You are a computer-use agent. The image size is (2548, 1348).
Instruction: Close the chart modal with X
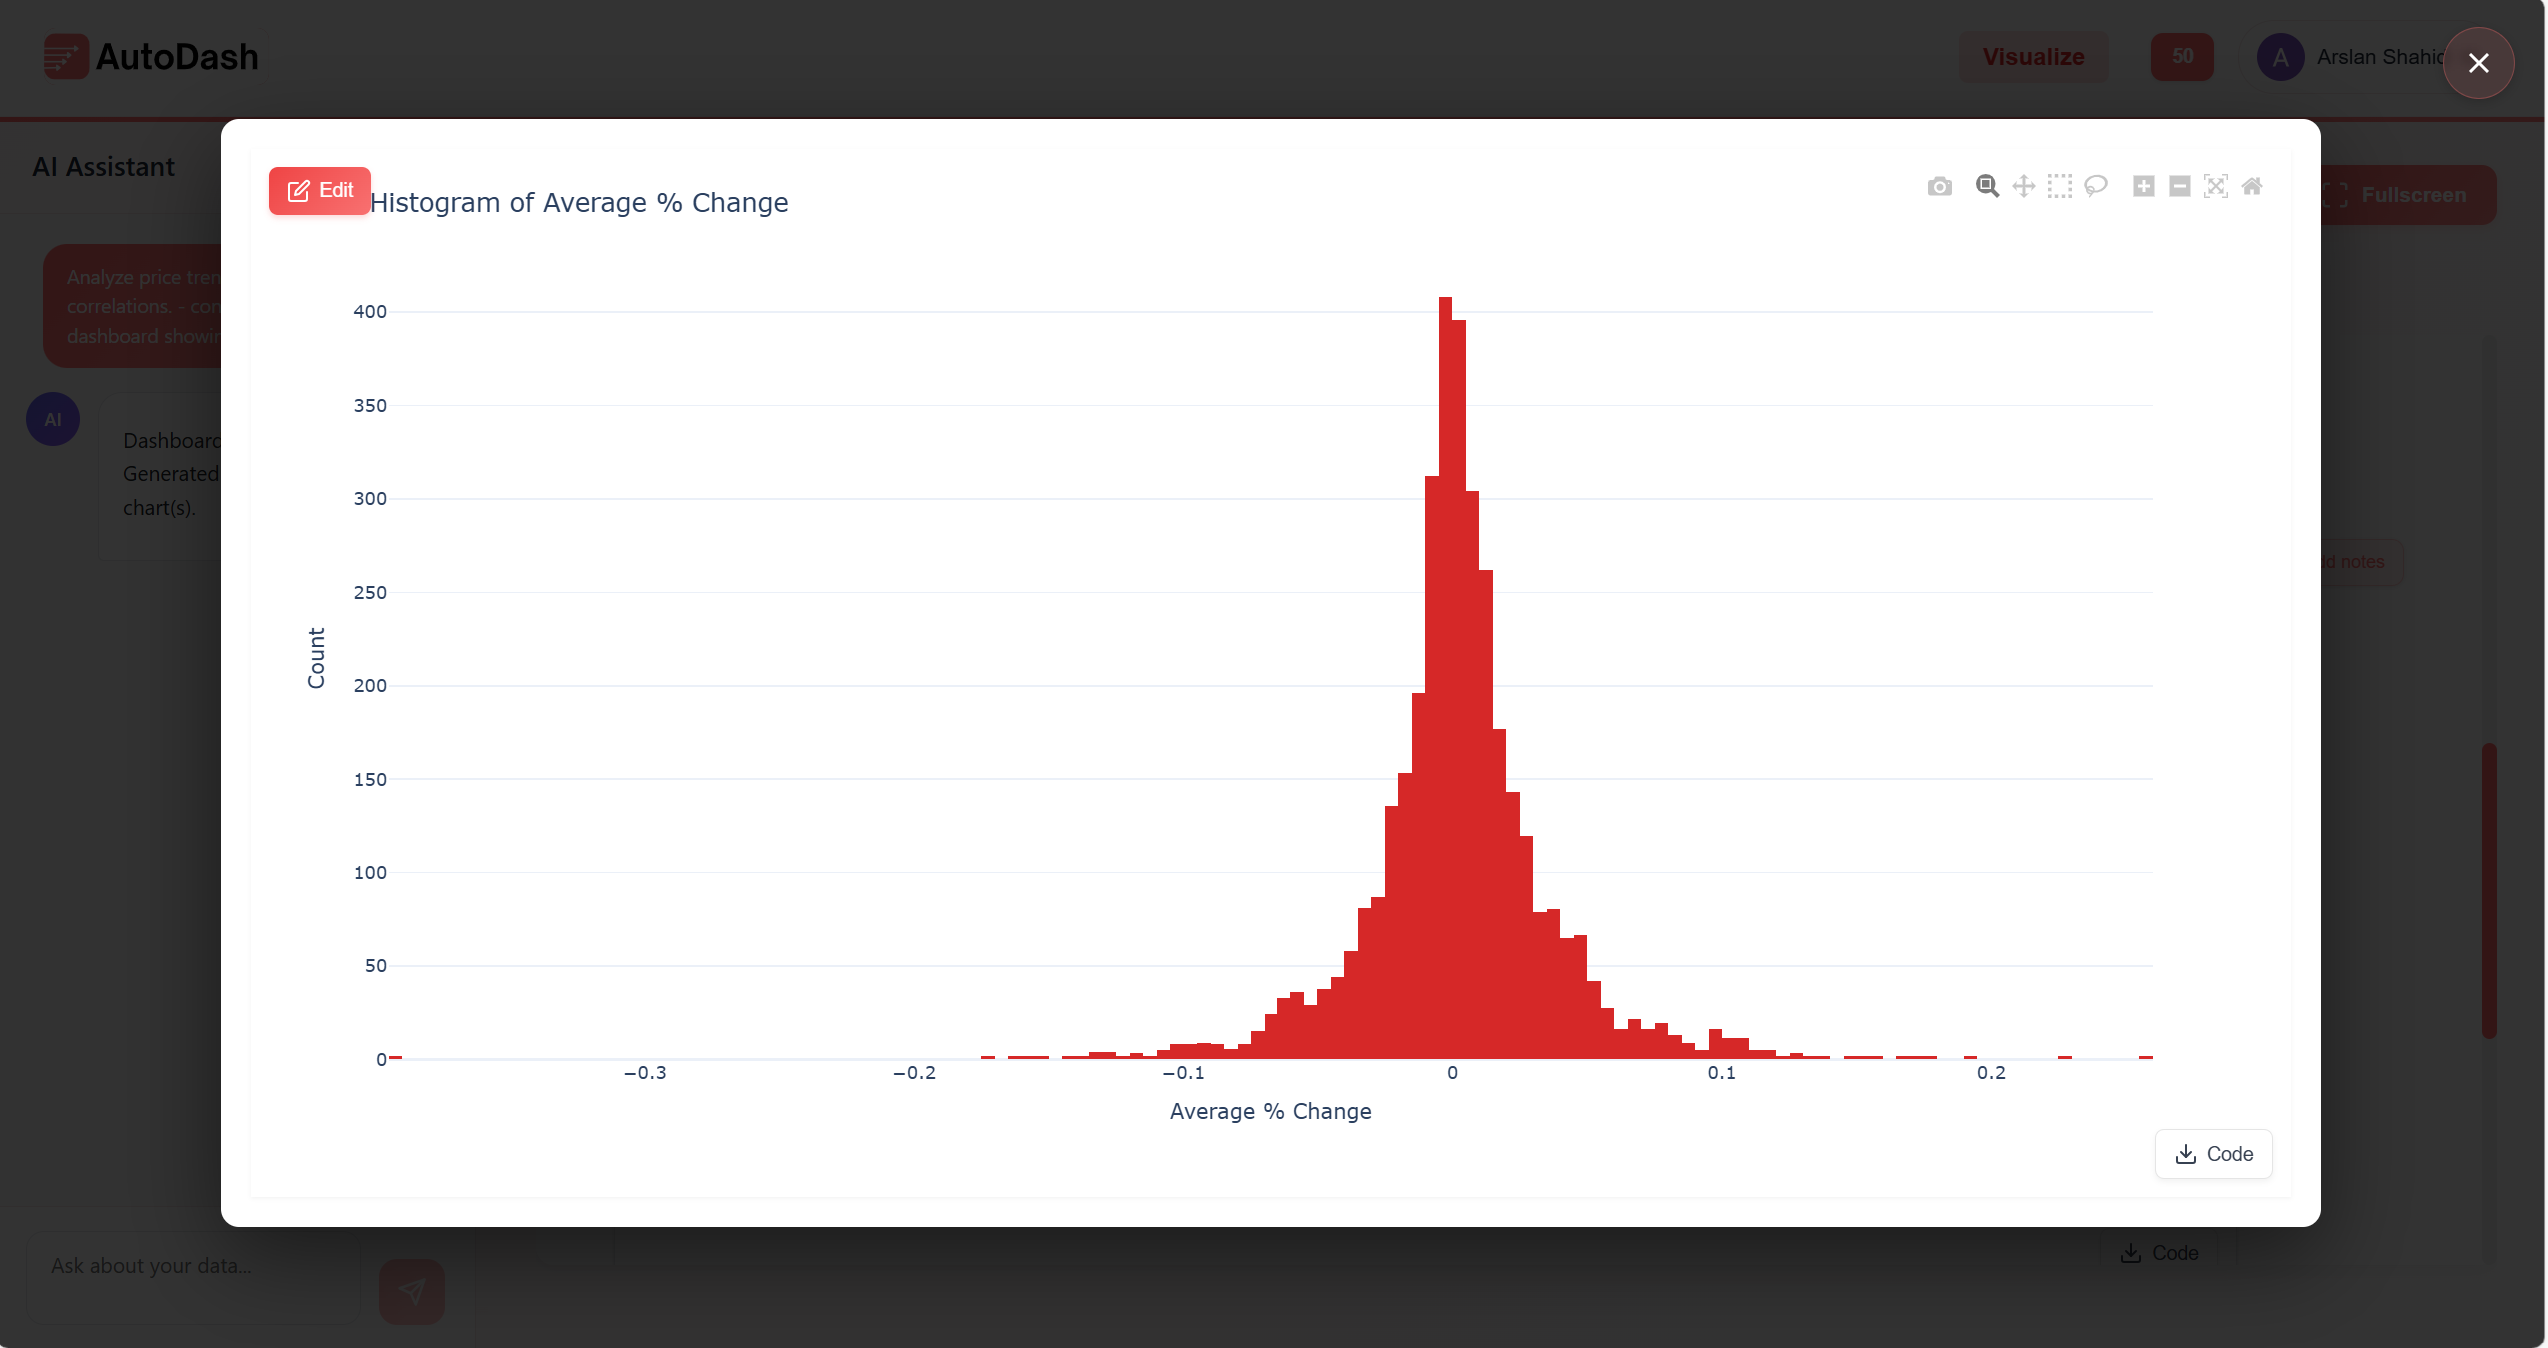click(x=2478, y=63)
